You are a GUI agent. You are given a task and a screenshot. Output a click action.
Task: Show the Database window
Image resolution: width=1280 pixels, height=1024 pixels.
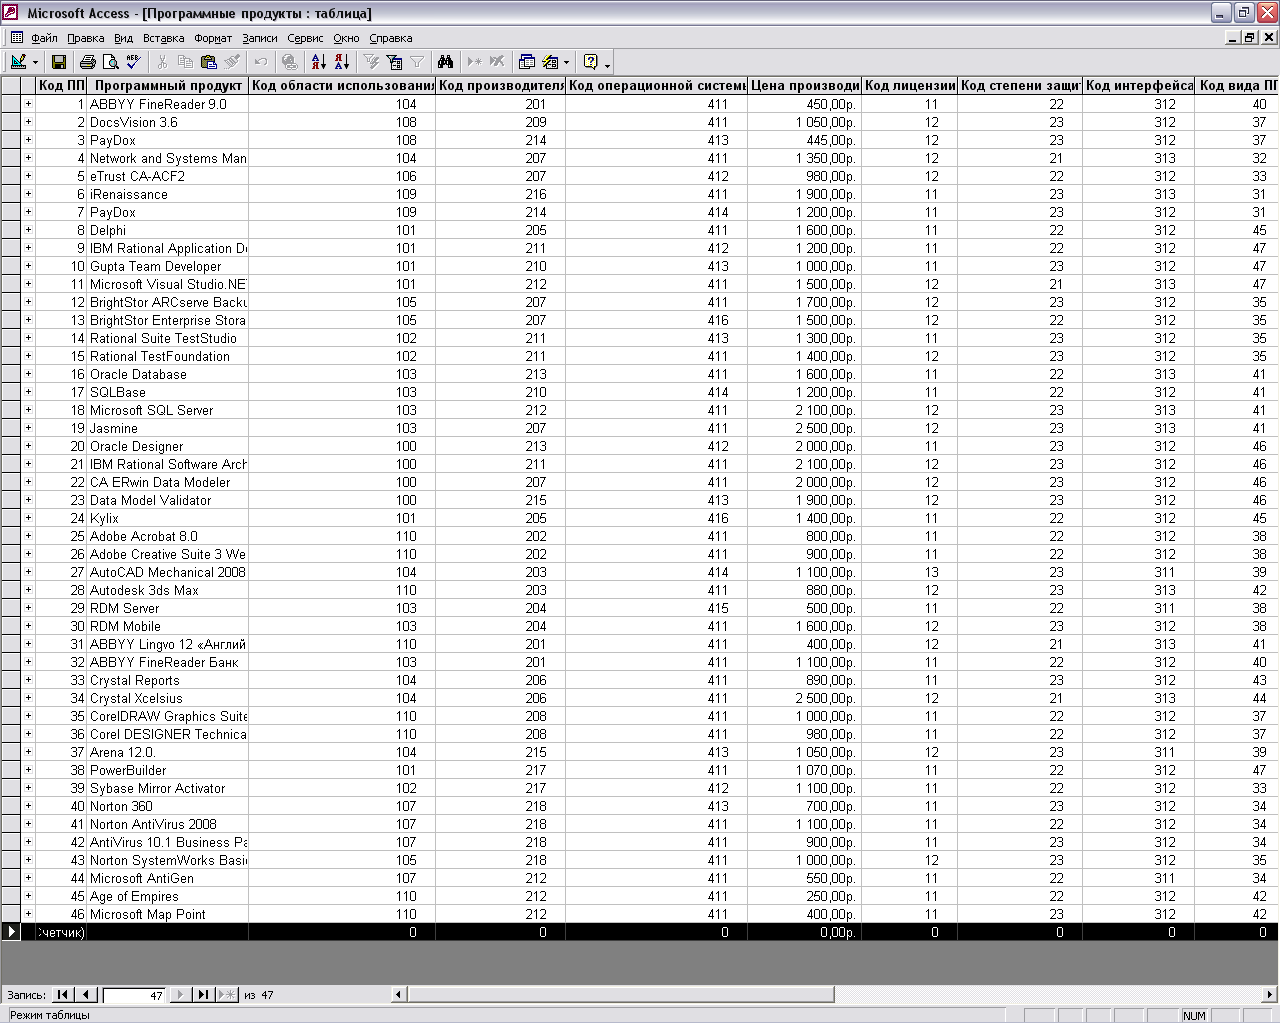(x=527, y=62)
